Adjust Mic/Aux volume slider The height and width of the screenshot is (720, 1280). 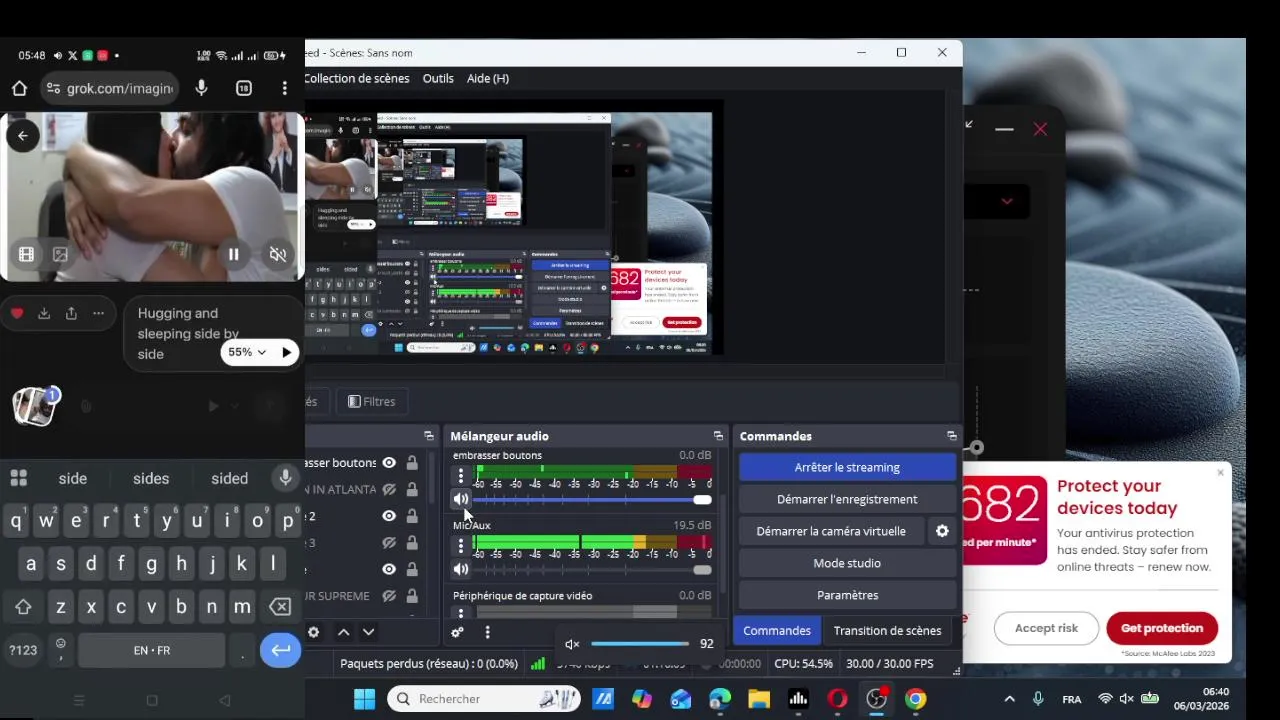pos(592,570)
